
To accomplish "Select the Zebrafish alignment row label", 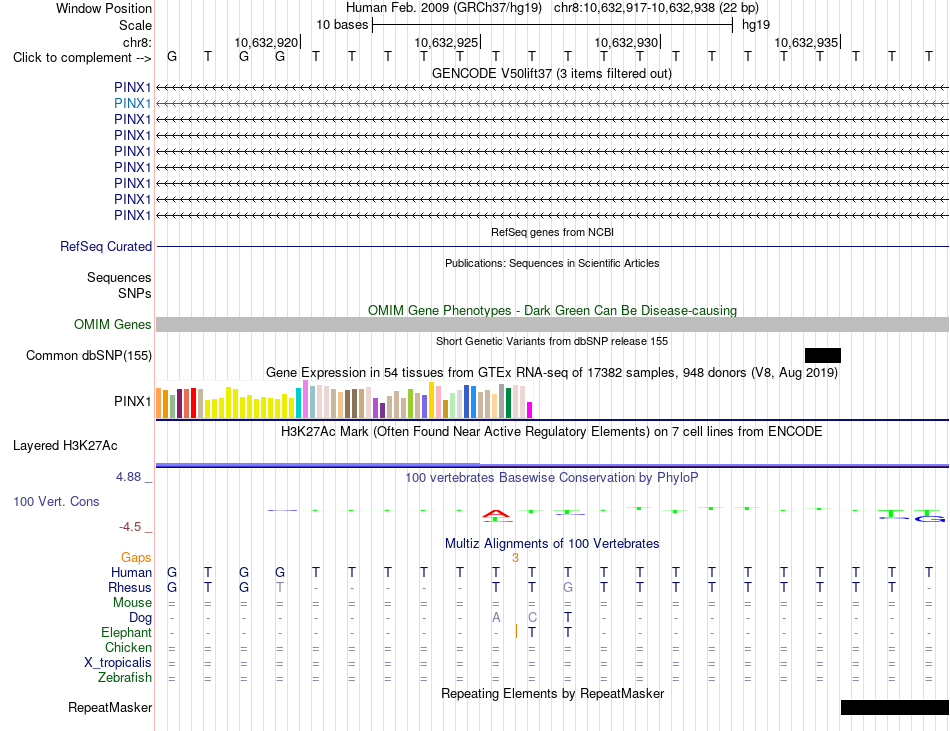I will click(x=125, y=677).
